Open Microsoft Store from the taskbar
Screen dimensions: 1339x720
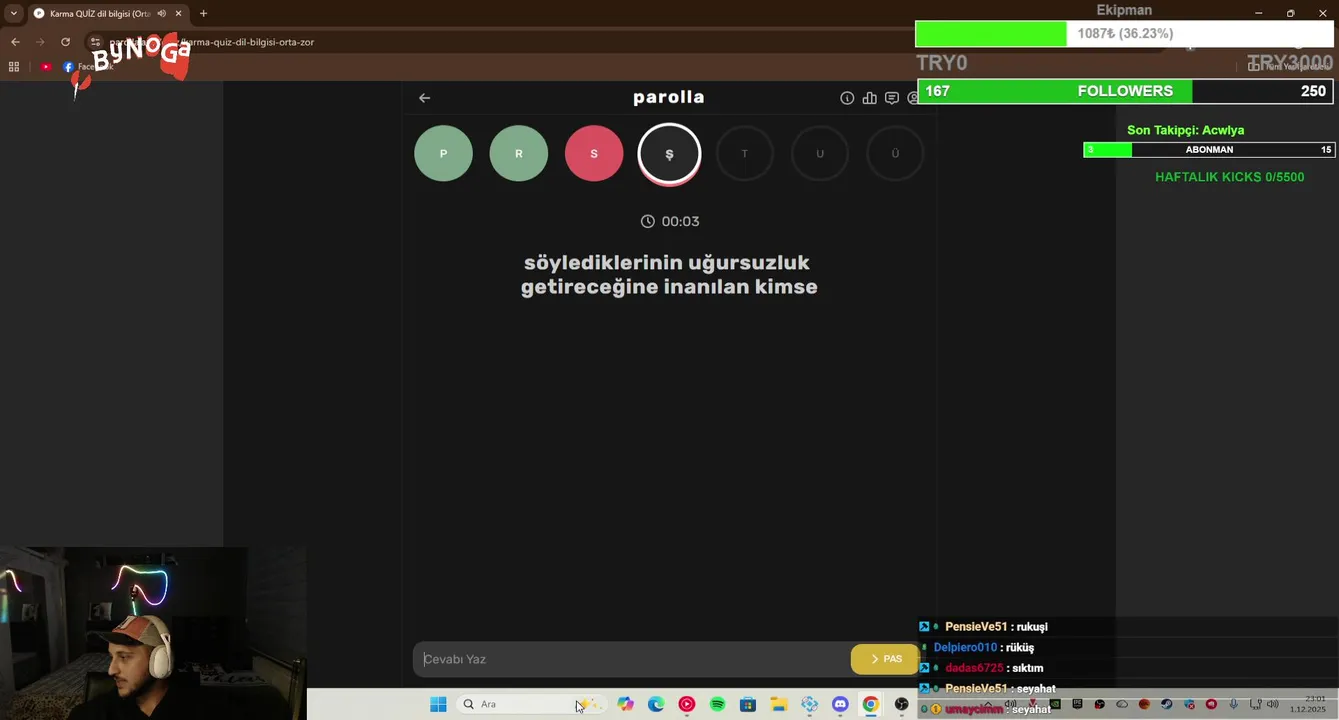[x=748, y=704]
